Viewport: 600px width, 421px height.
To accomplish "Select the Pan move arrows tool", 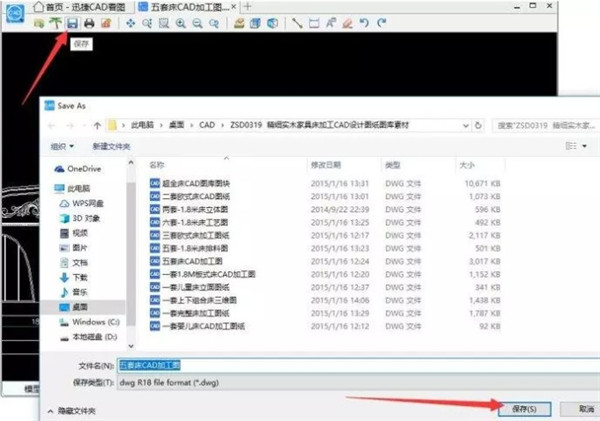I will click(x=131, y=22).
